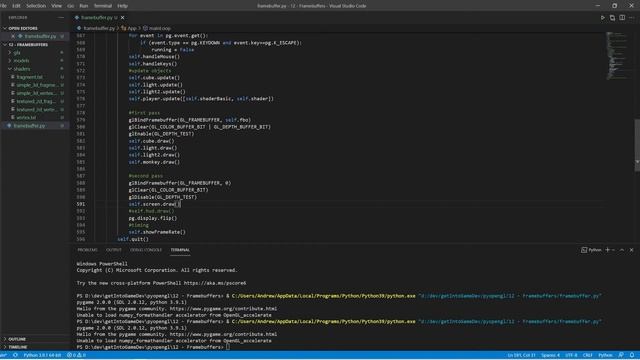Open the Run menu
The width and height of the screenshot is (640, 360).
click(84, 6)
